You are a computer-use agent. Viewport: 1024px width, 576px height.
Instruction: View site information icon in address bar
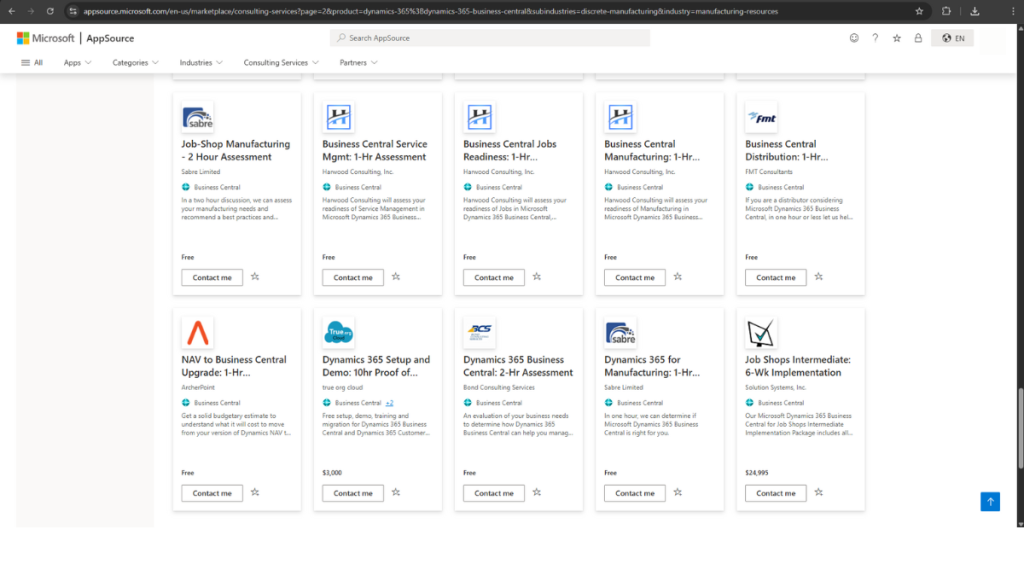[73, 11]
